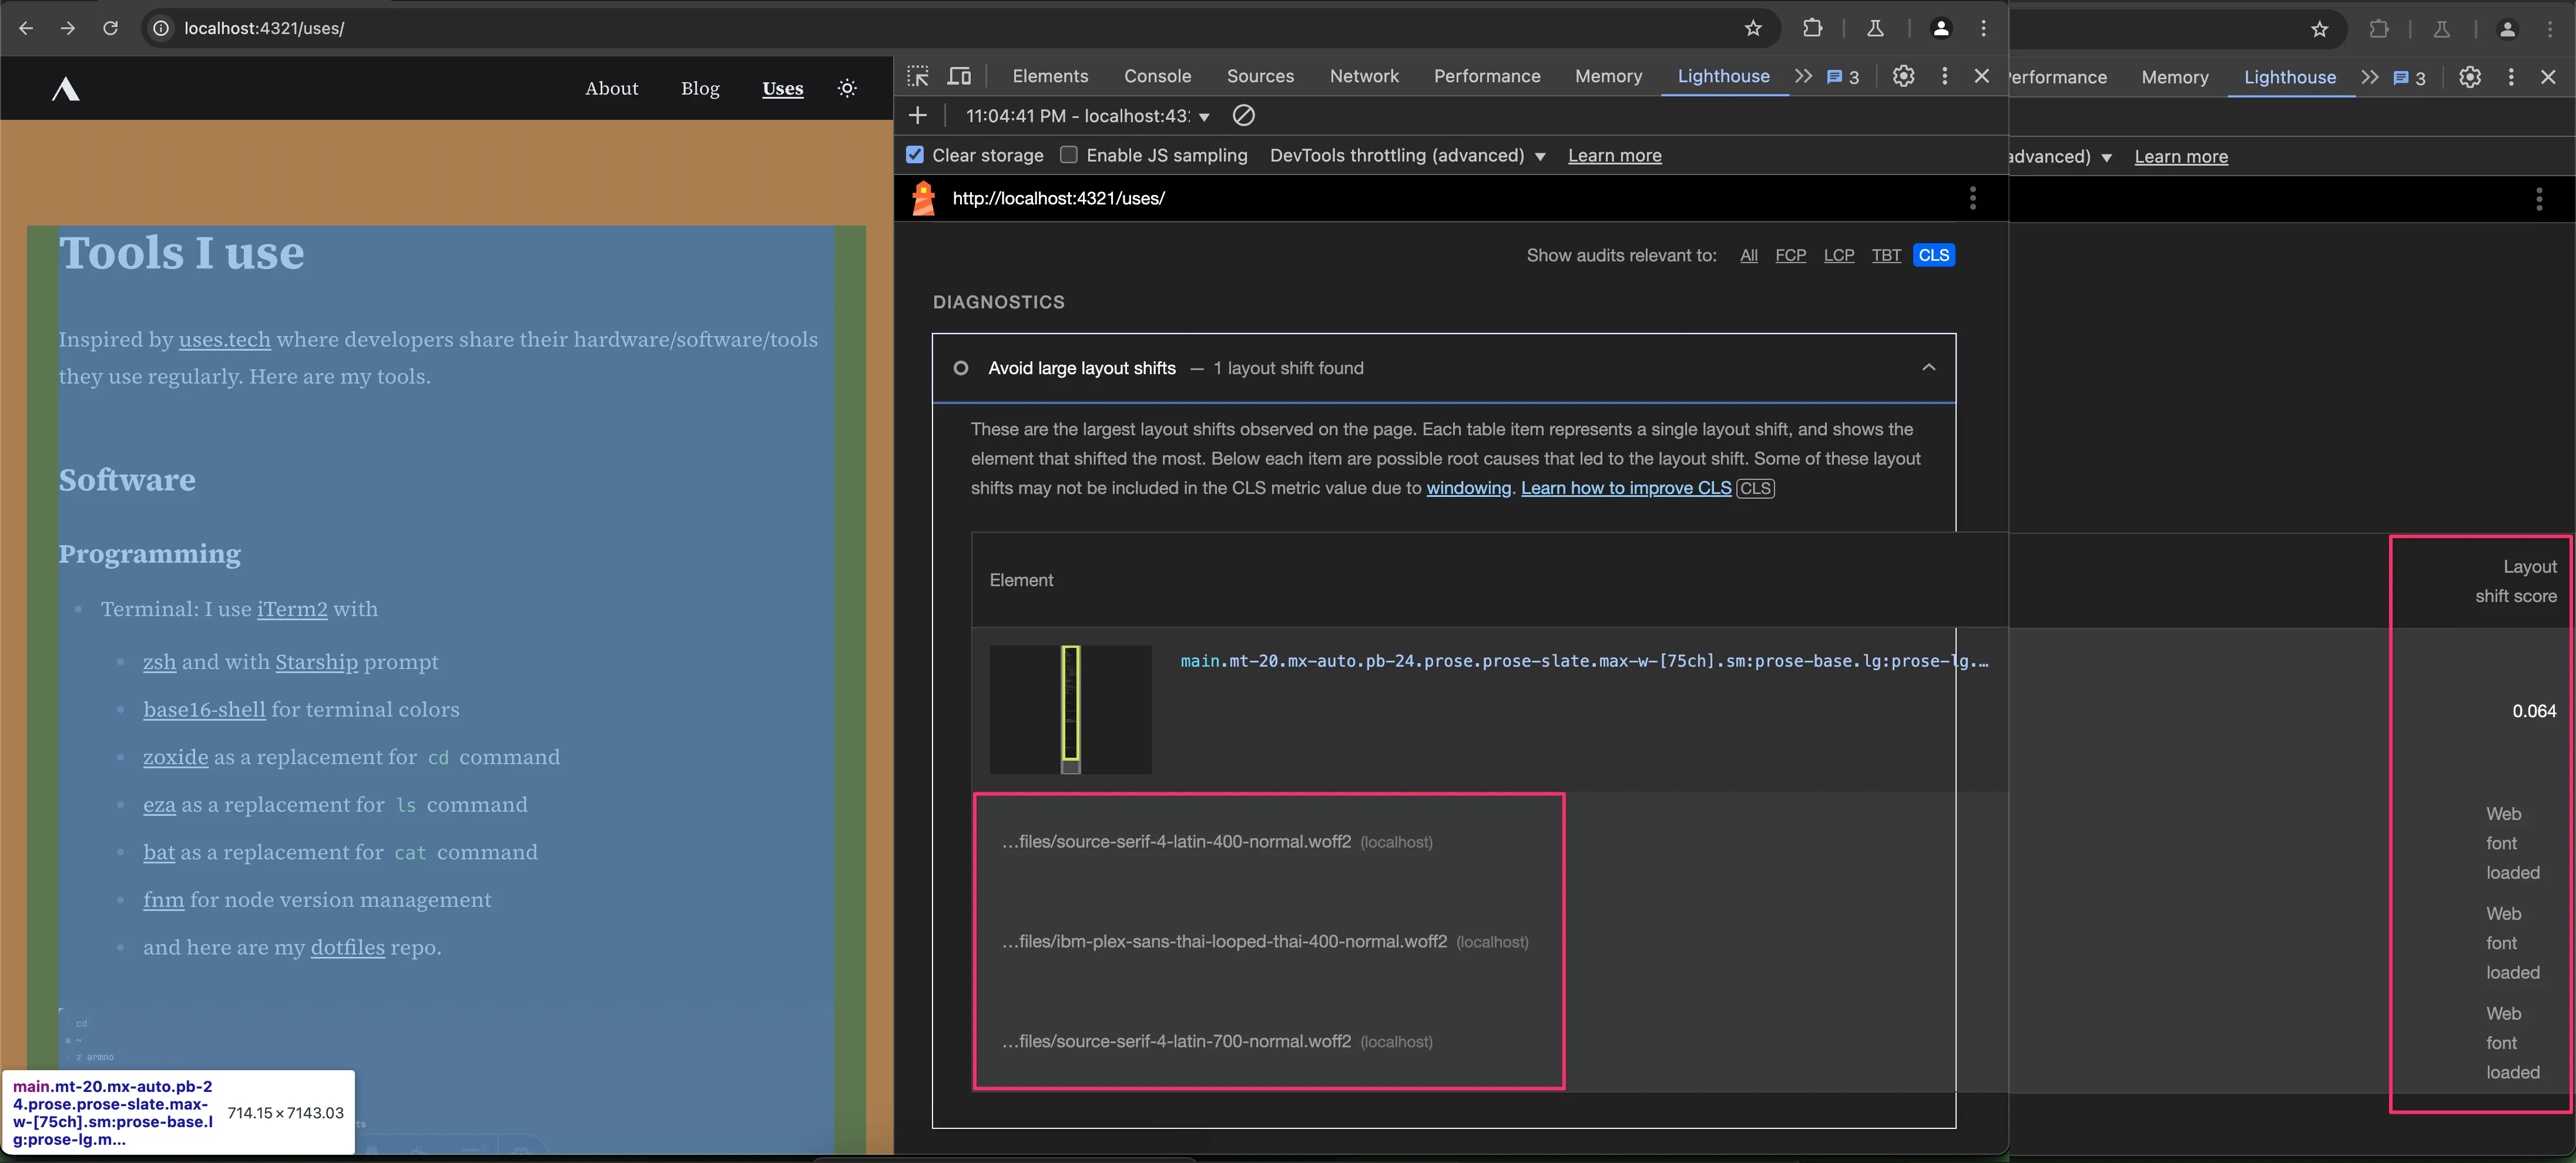Screen dimensions: 2576x1163
Task: Click the shifted element screenshot thumbnail
Action: point(1070,709)
